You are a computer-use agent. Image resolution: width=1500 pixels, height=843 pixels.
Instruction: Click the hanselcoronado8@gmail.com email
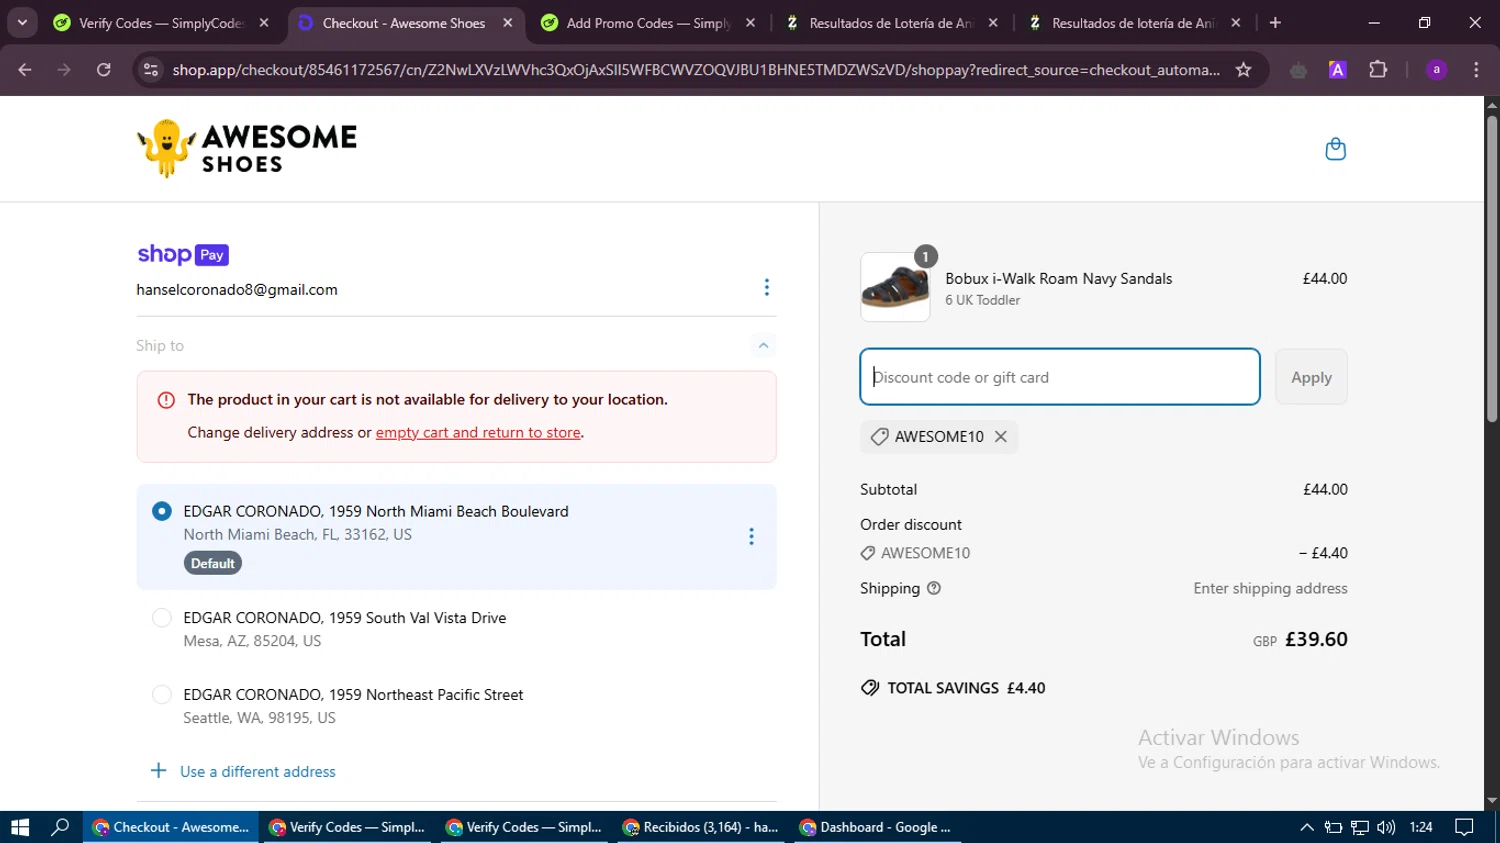pos(237,290)
